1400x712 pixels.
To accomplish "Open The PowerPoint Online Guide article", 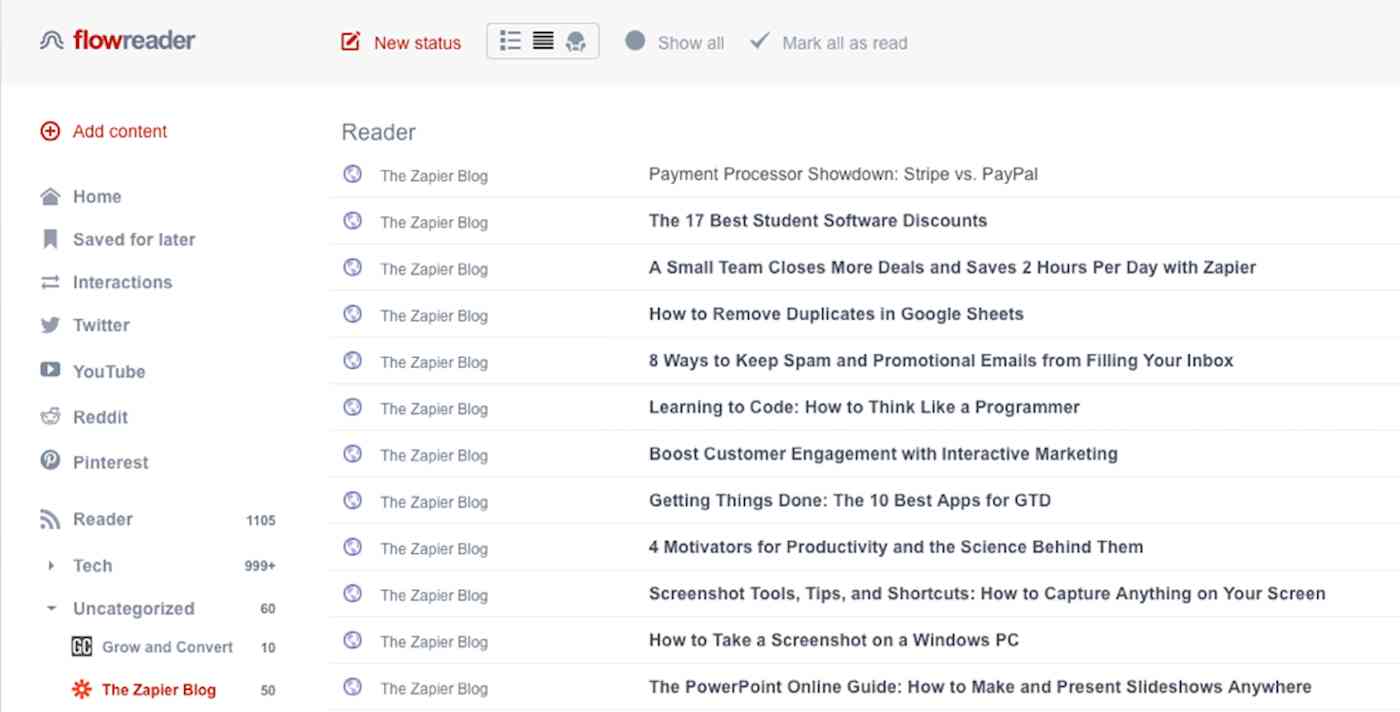I will pyautogui.click(x=980, y=688).
